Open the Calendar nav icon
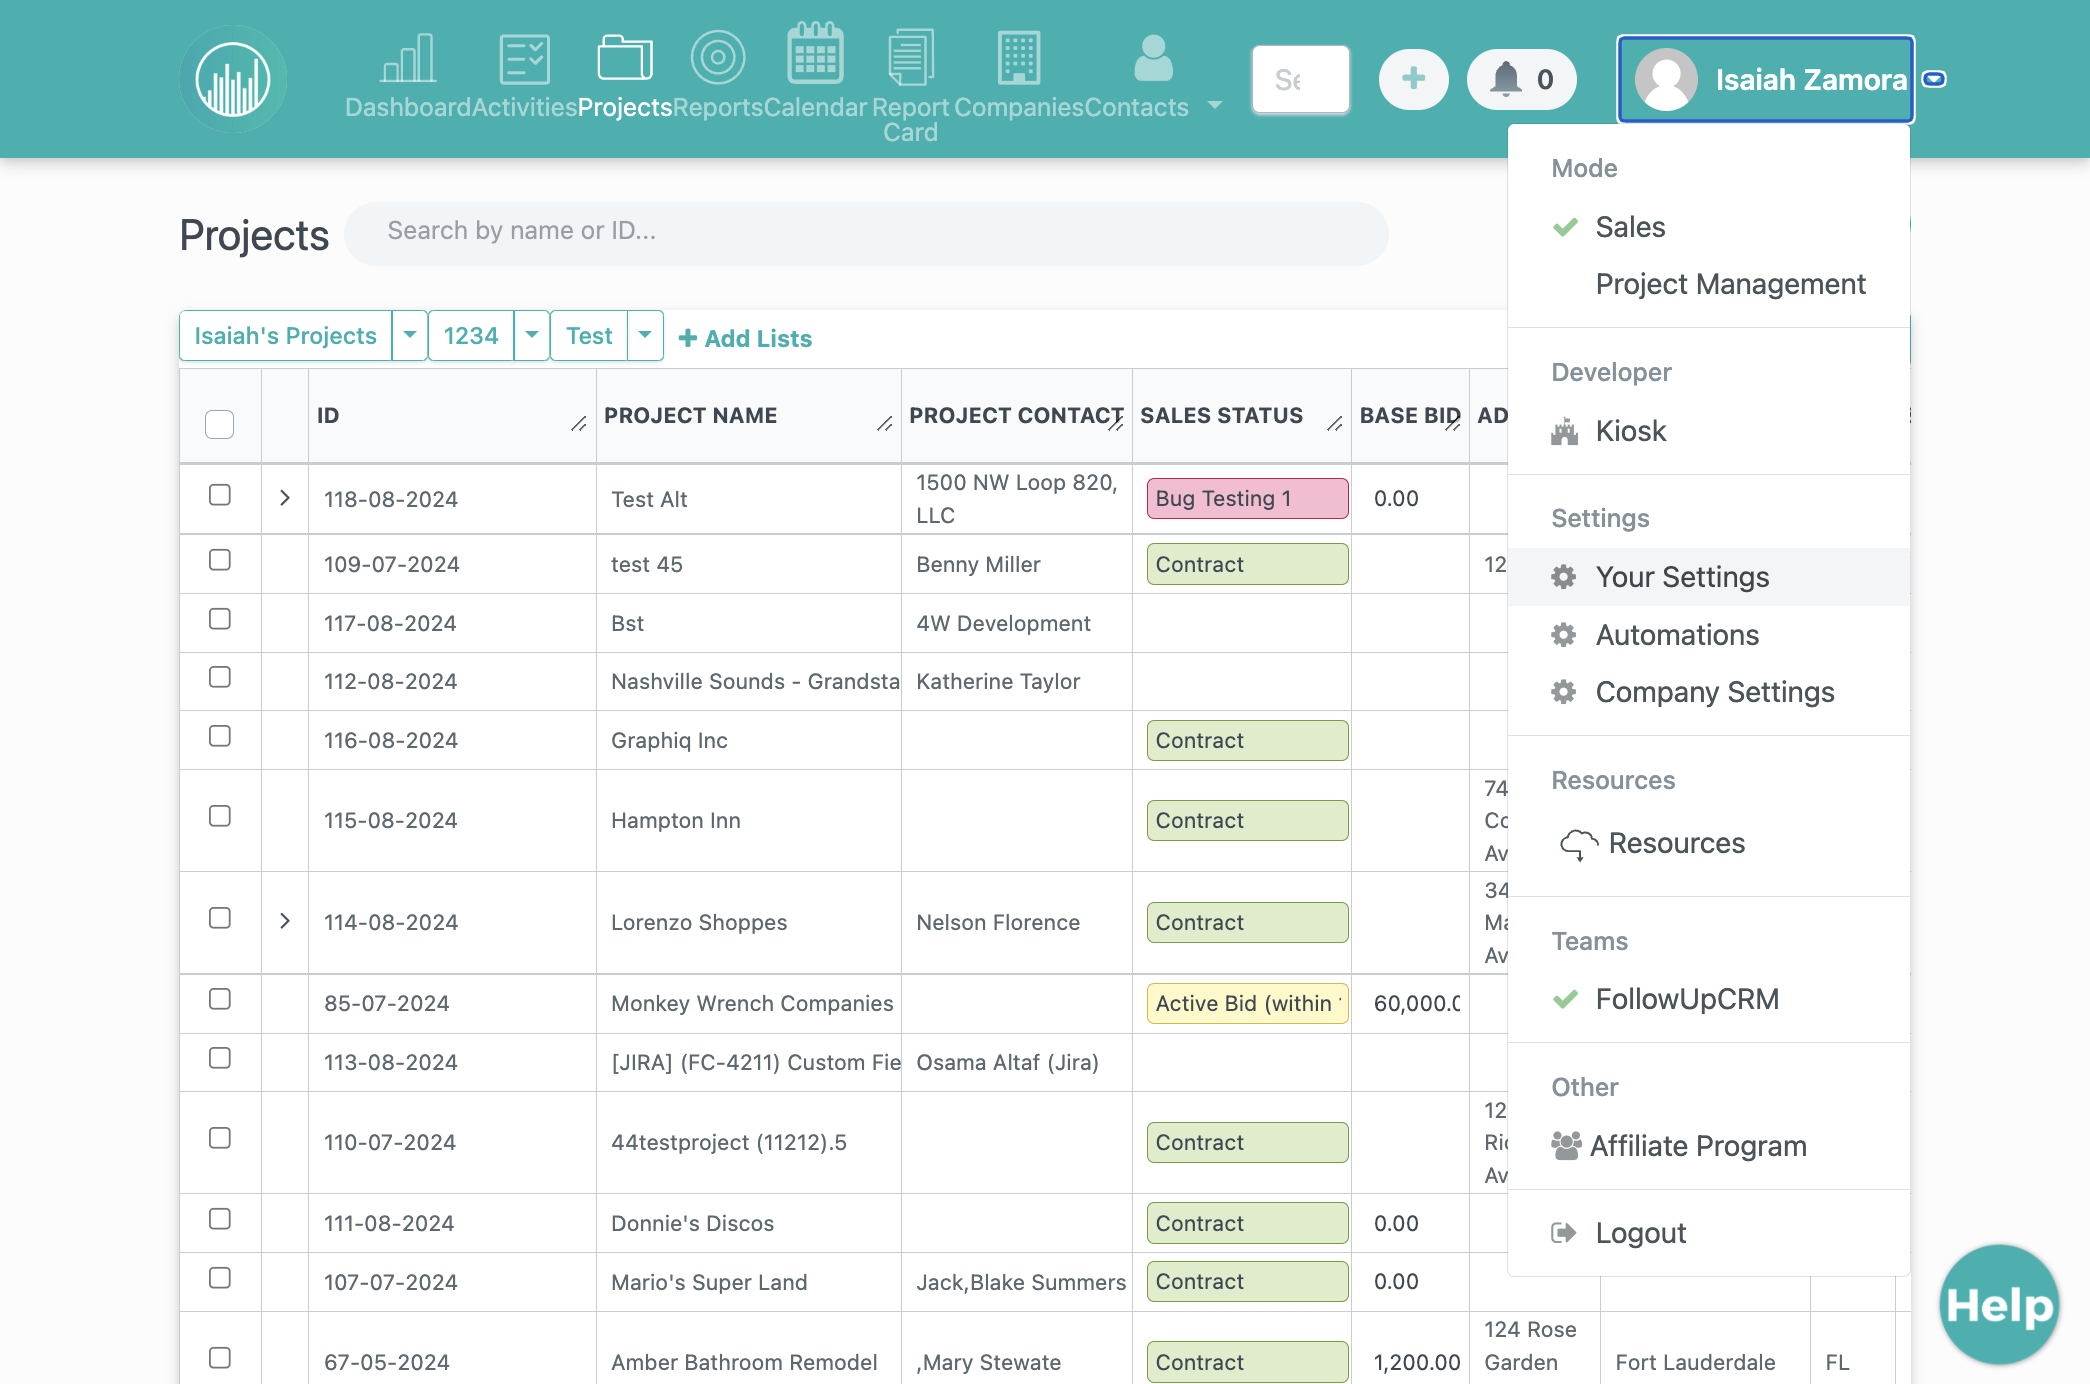Image resolution: width=2090 pixels, height=1384 pixels. tap(815, 54)
